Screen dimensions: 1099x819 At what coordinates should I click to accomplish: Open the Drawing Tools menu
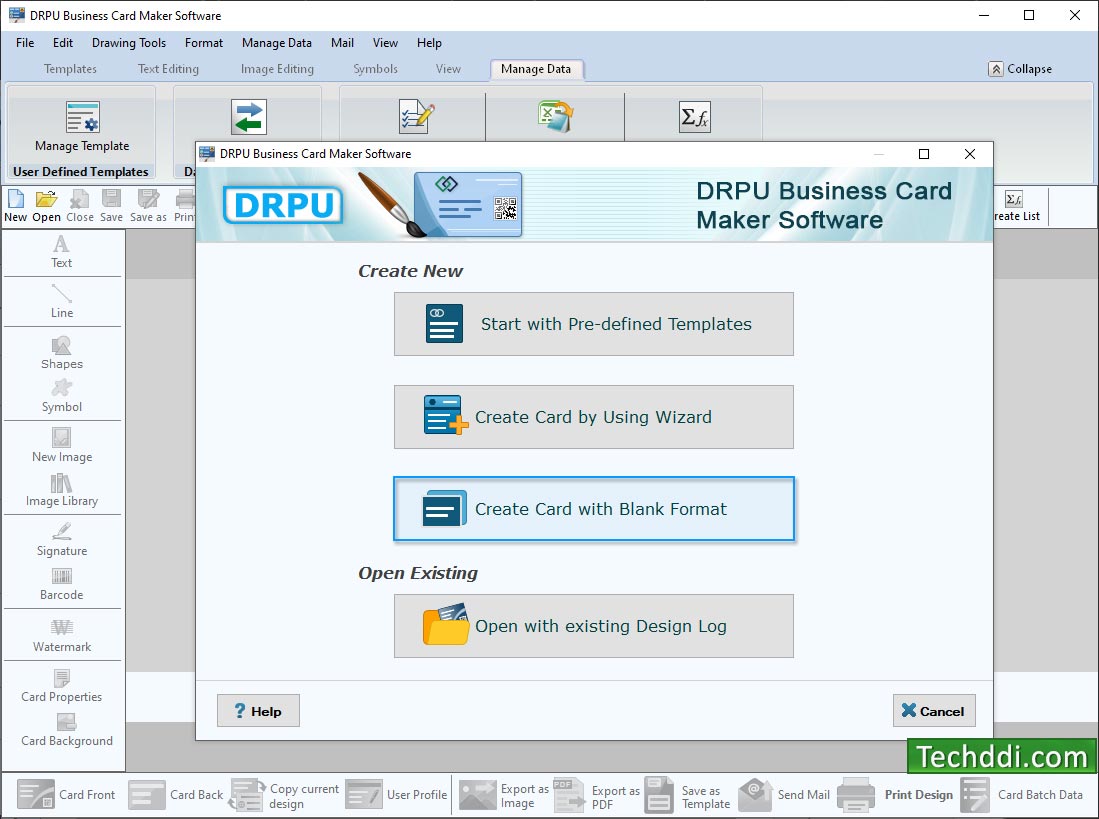pyautogui.click(x=129, y=43)
